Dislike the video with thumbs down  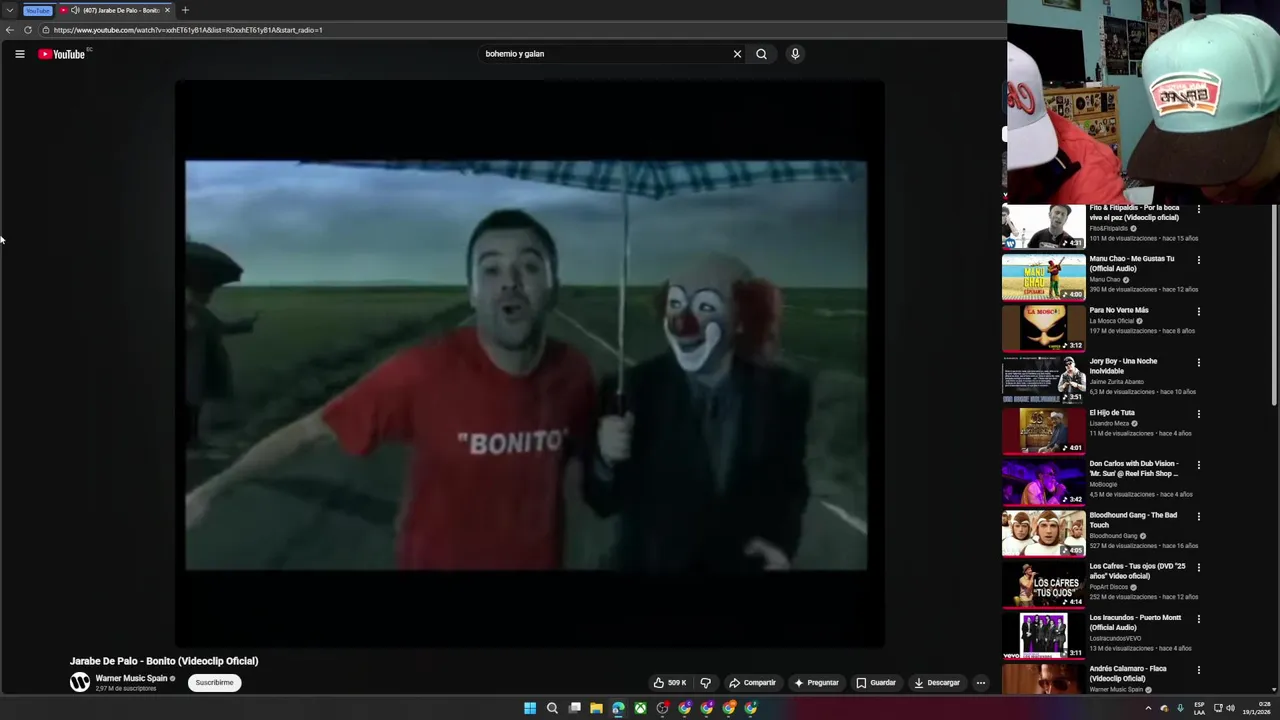[x=706, y=683]
